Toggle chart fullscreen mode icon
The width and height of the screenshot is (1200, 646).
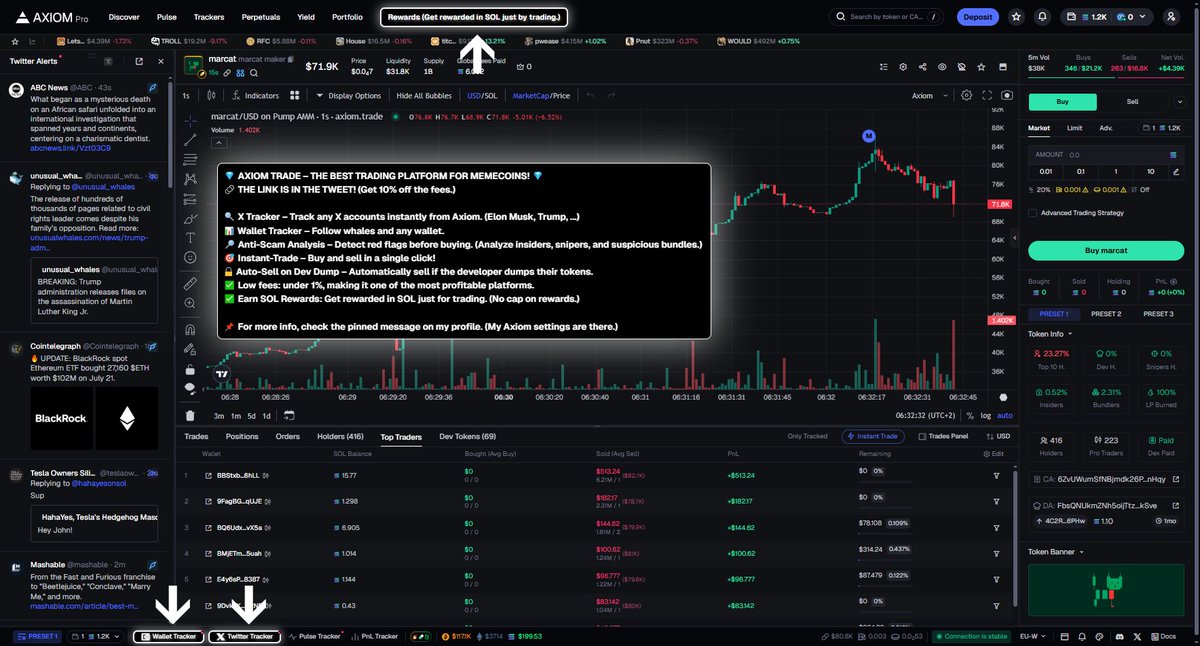coord(987,96)
